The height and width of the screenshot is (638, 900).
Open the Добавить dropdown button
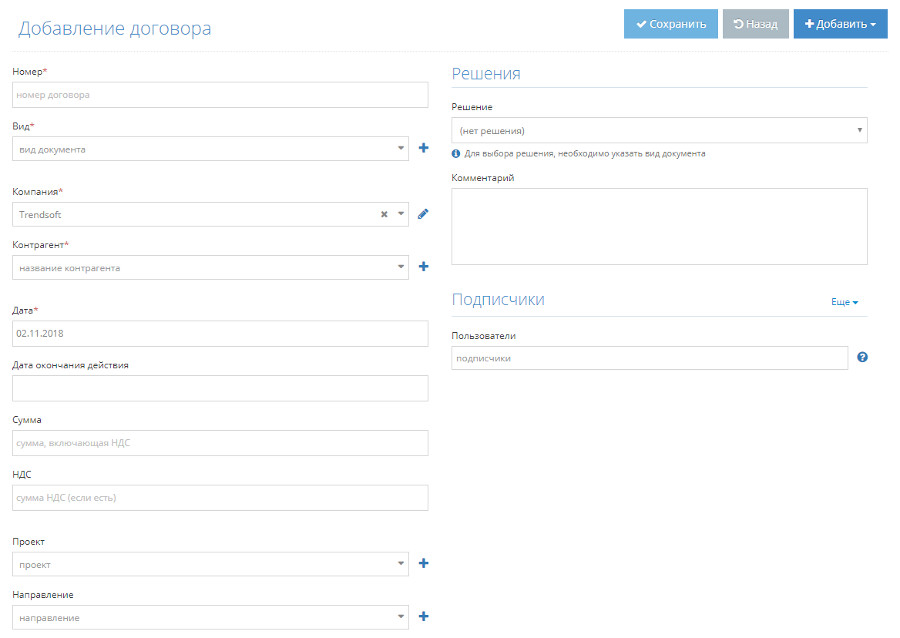click(x=840, y=24)
